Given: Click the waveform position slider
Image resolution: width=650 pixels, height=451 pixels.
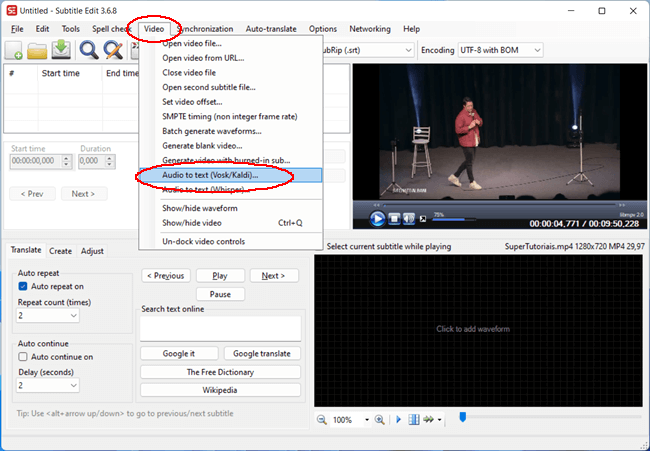Looking at the screenshot, I should pos(462,418).
